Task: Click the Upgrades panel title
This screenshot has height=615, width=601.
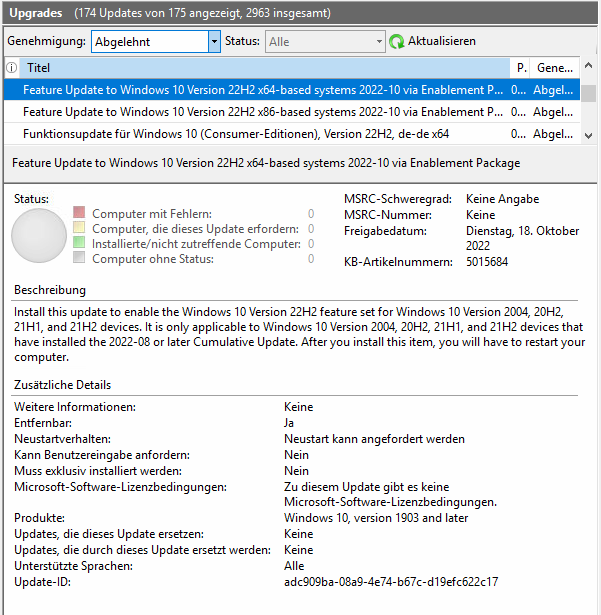Action: 36,13
